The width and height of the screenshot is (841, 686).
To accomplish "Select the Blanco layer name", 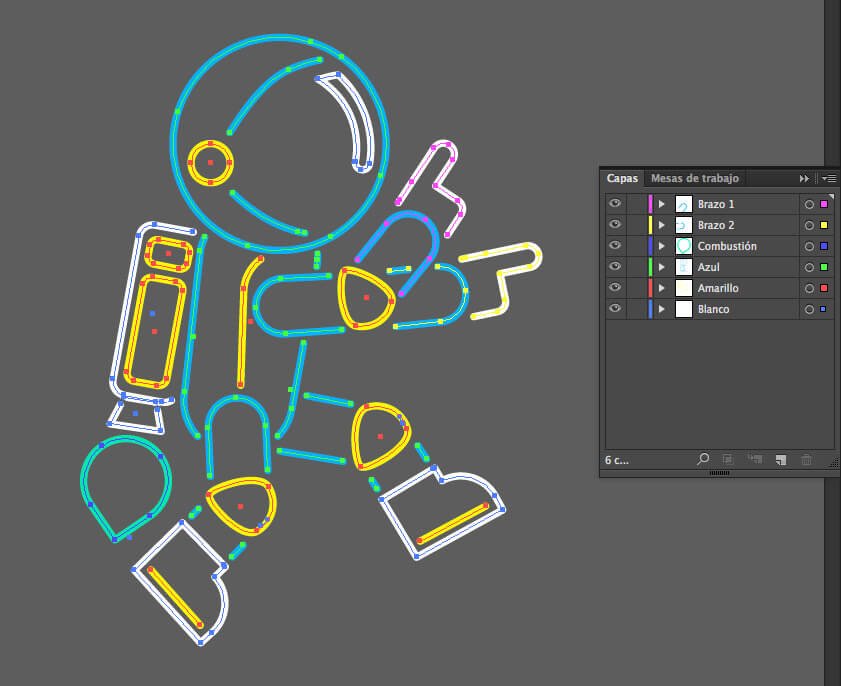I will pos(713,309).
